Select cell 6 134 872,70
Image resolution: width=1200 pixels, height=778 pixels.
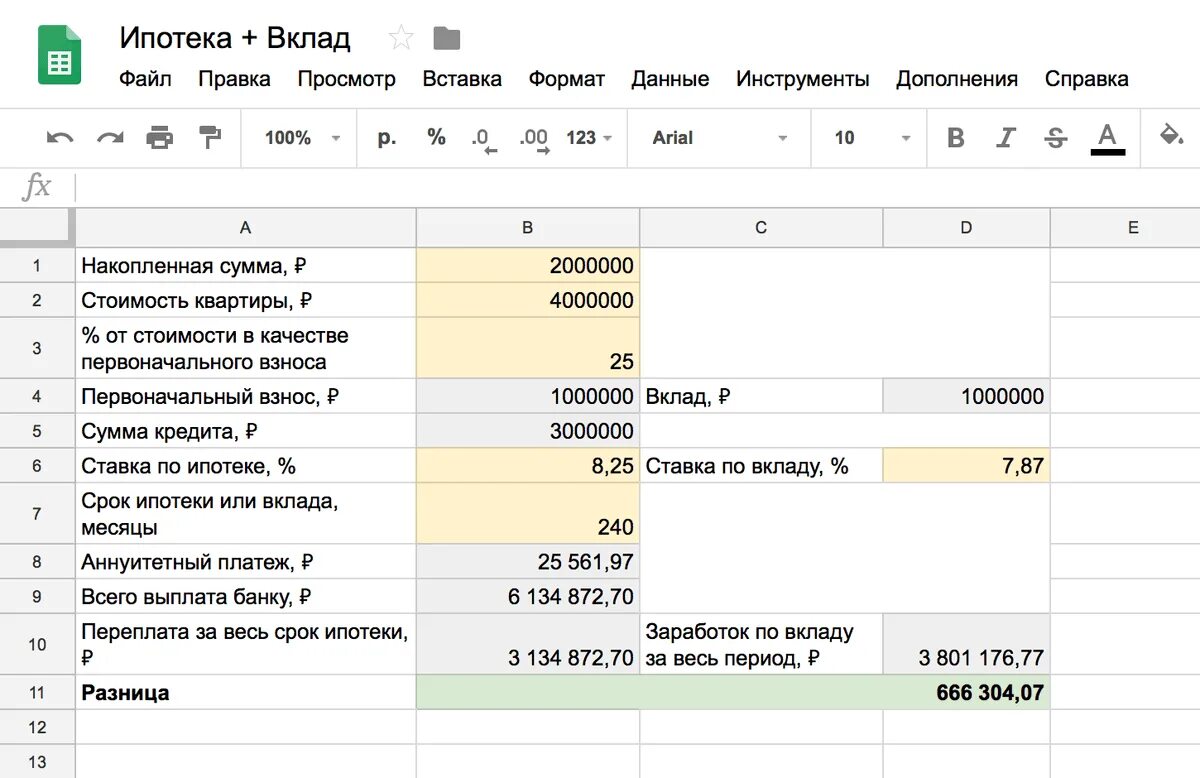pyautogui.click(x=528, y=597)
